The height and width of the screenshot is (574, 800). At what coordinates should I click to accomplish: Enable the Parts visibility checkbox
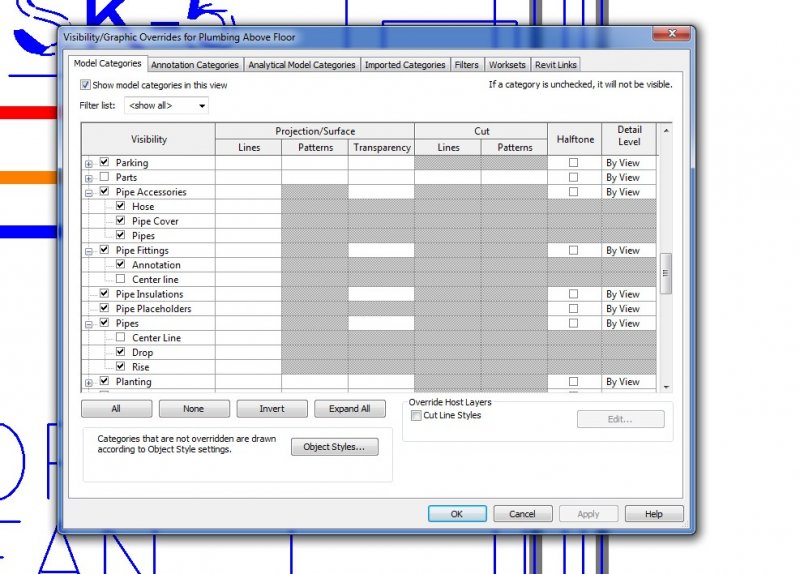104,177
